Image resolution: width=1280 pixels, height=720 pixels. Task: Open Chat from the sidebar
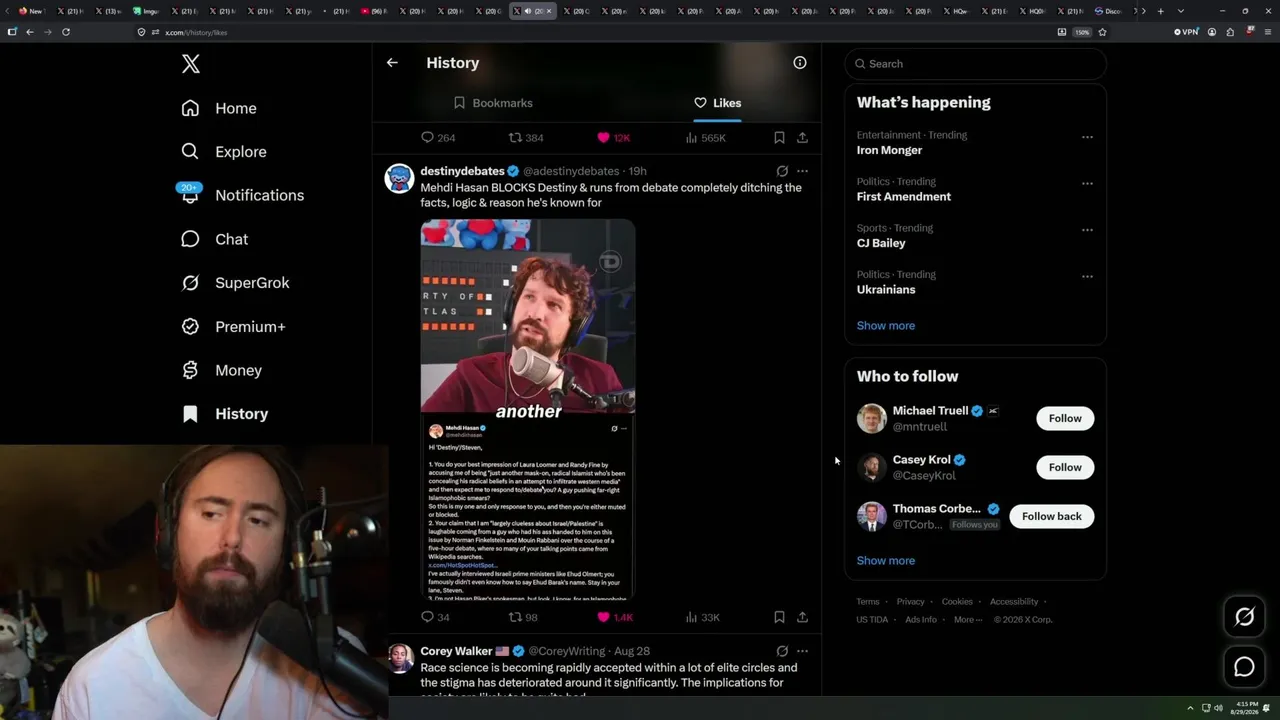click(x=214, y=239)
